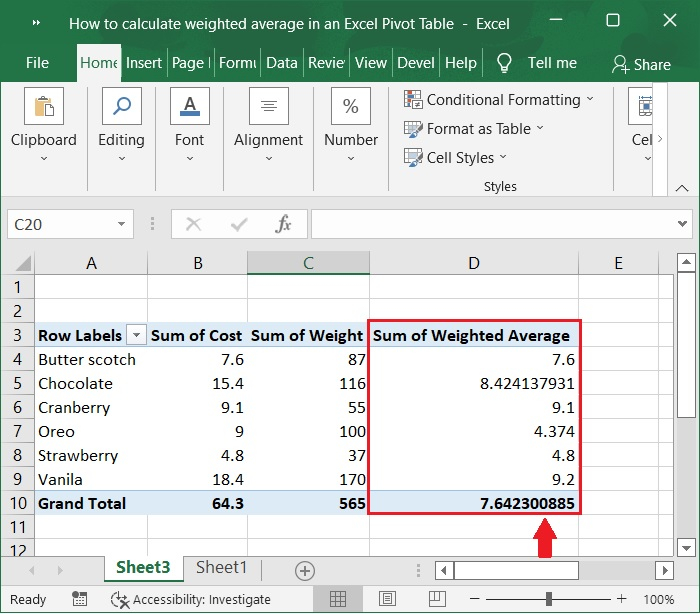Open the Font group icon
The height and width of the screenshot is (614, 700).
[189, 108]
